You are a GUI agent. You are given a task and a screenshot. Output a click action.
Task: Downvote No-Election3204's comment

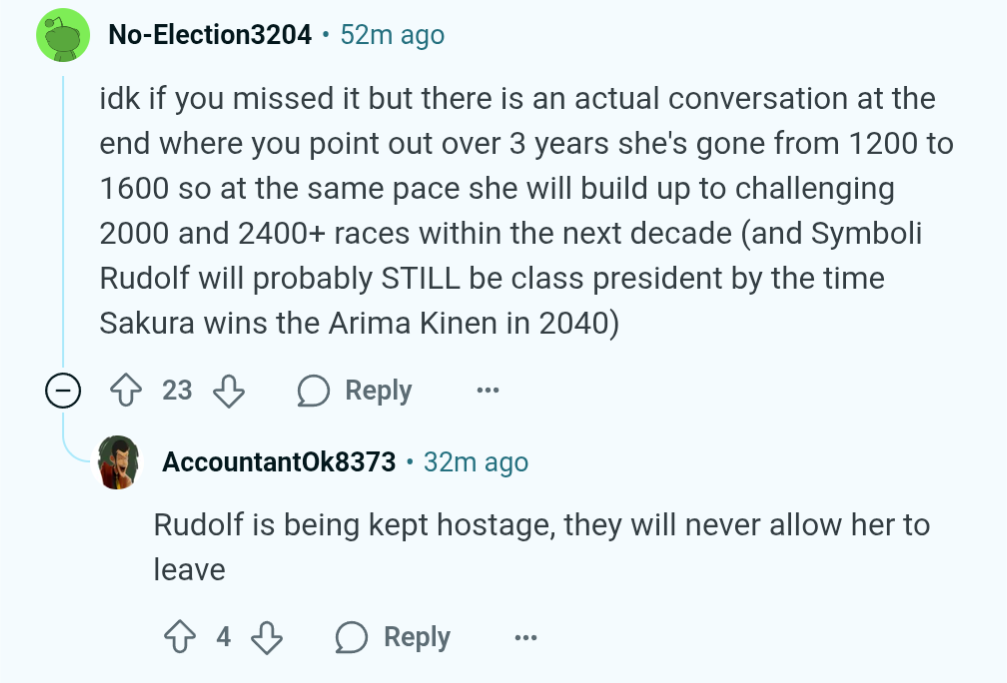click(x=229, y=390)
